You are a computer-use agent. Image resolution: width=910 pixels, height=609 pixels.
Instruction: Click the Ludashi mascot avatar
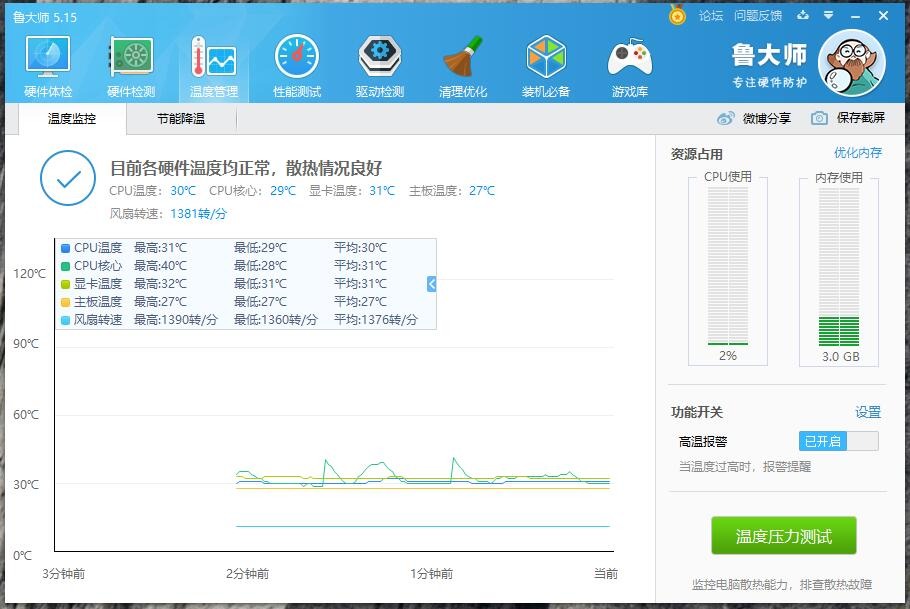click(851, 62)
